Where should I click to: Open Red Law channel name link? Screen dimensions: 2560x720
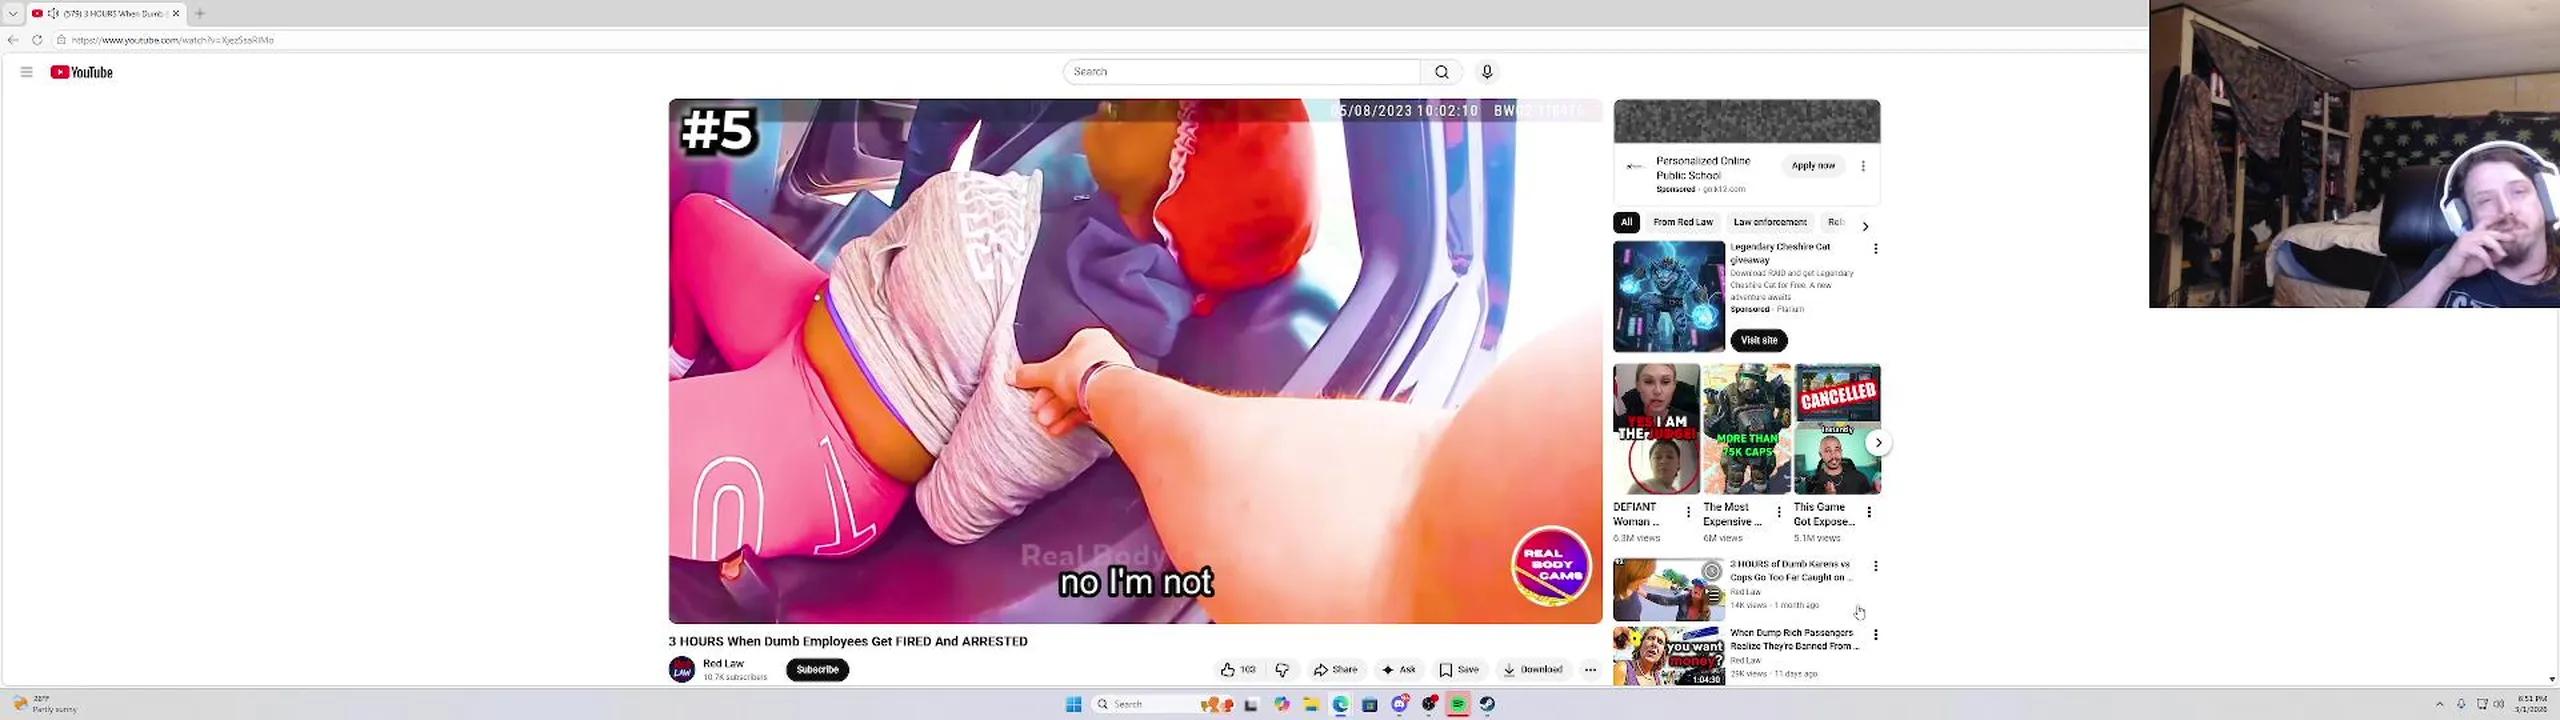click(x=723, y=664)
